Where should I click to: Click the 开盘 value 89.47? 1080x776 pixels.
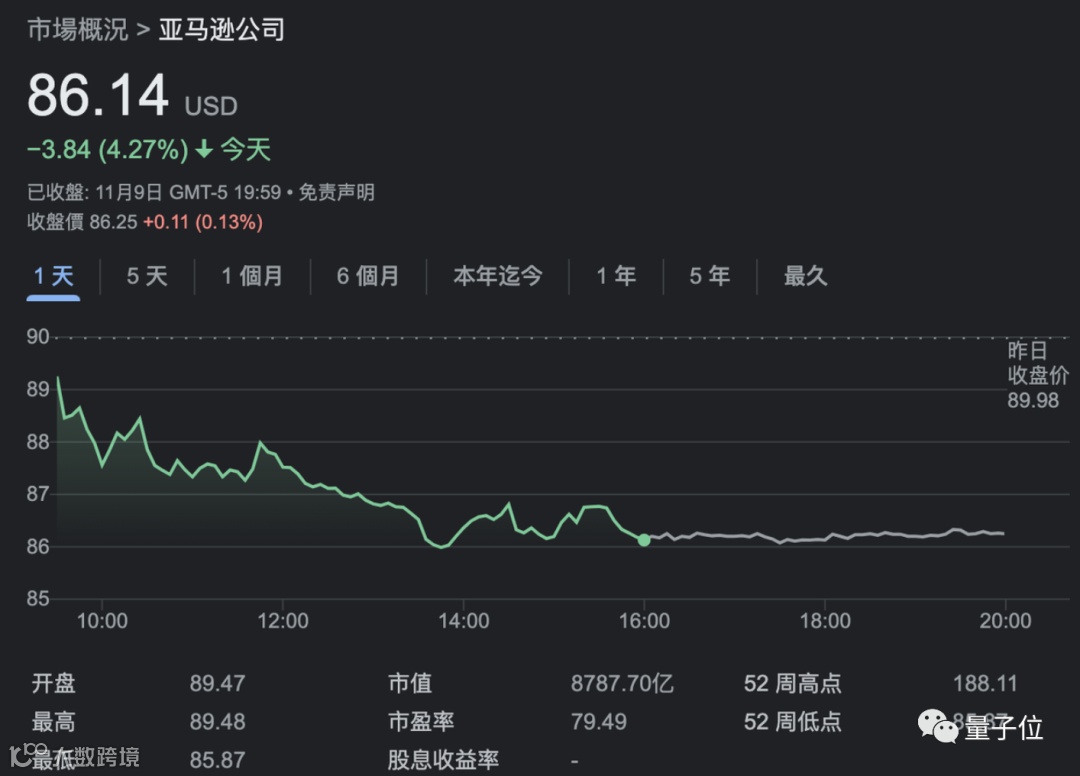(x=218, y=683)
